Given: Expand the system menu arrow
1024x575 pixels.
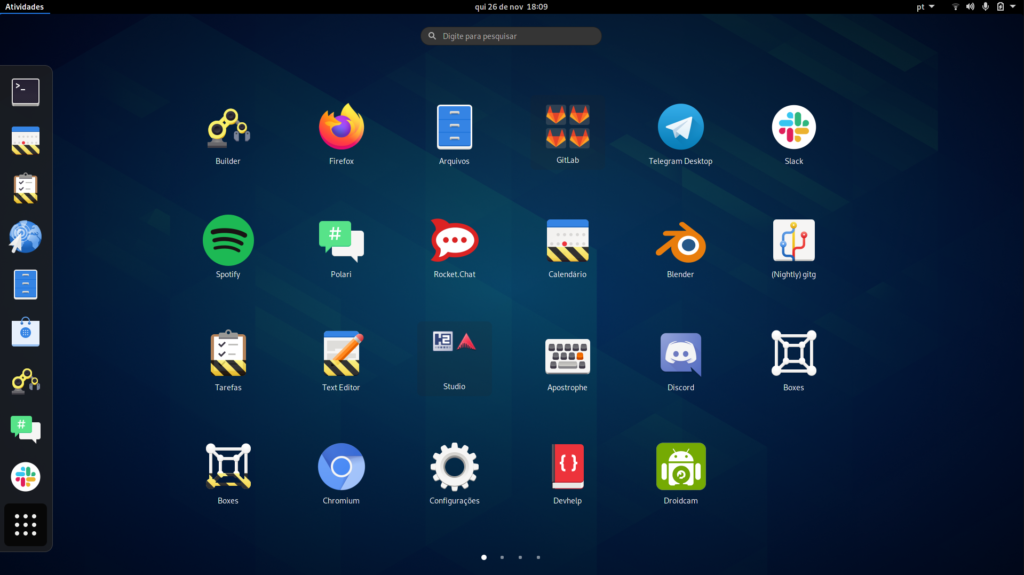Looking at the screenshot, I should coord(1013,7).
